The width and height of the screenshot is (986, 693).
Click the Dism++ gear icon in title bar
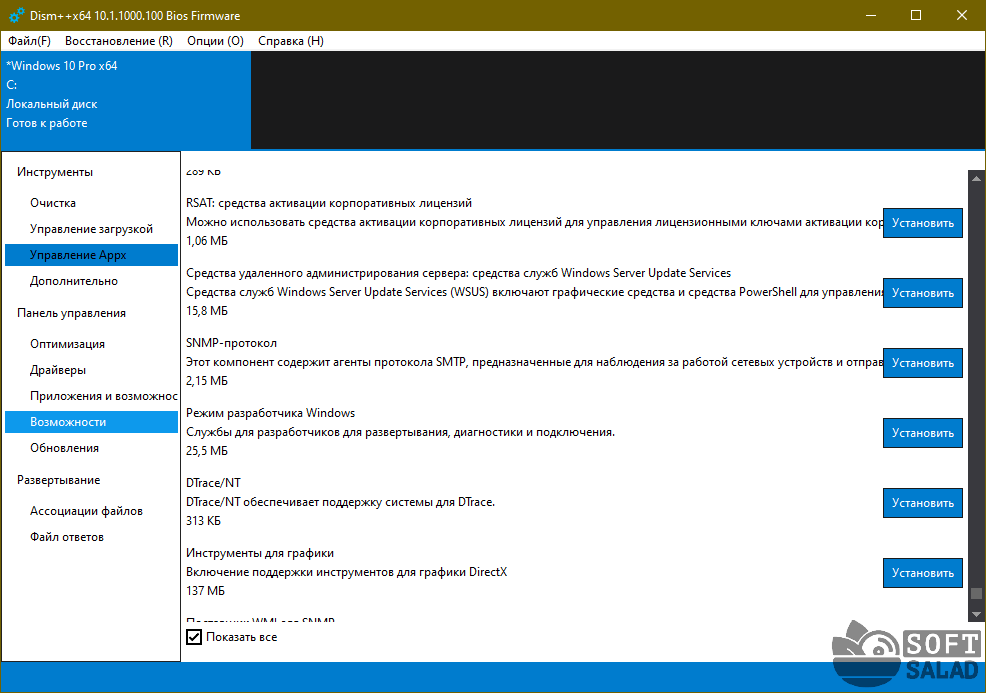(x=16, y=15)
